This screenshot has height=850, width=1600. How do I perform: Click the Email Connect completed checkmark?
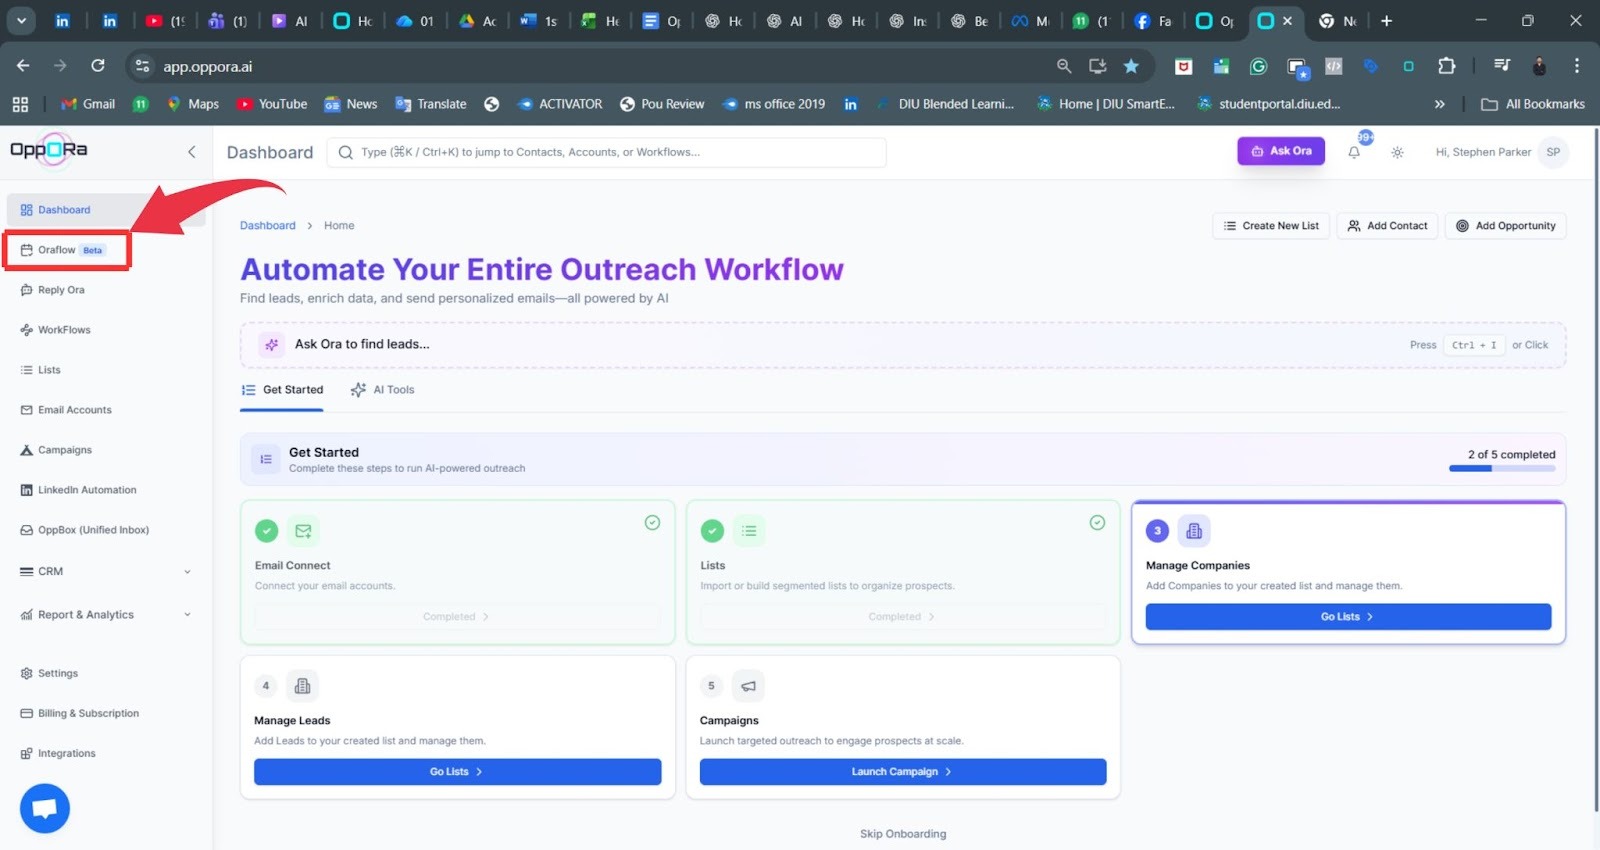pos(652,523)
